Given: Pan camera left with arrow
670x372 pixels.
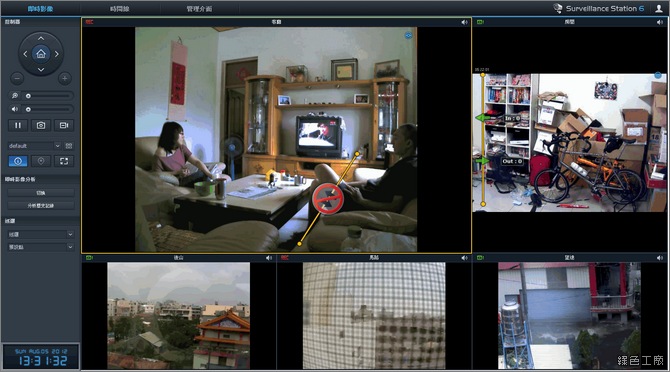Looking at the screenshot, I should click(x=25, y=54).
